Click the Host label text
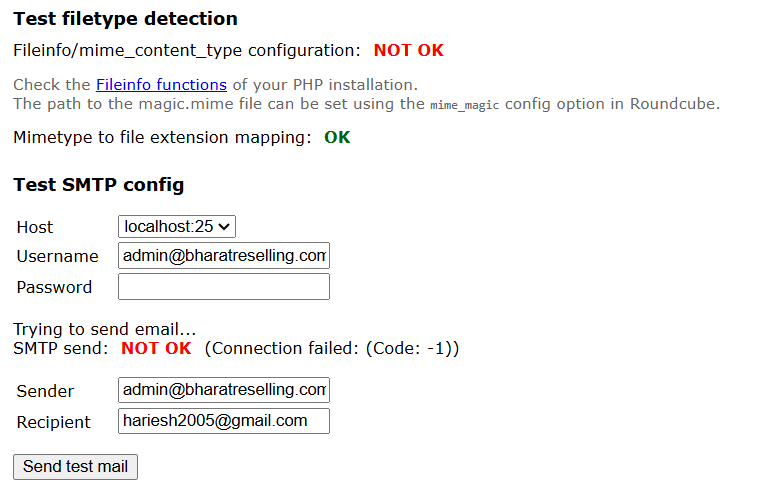Image resolution: width=777 pixels, height=495 pixels. tap(35, 228)
